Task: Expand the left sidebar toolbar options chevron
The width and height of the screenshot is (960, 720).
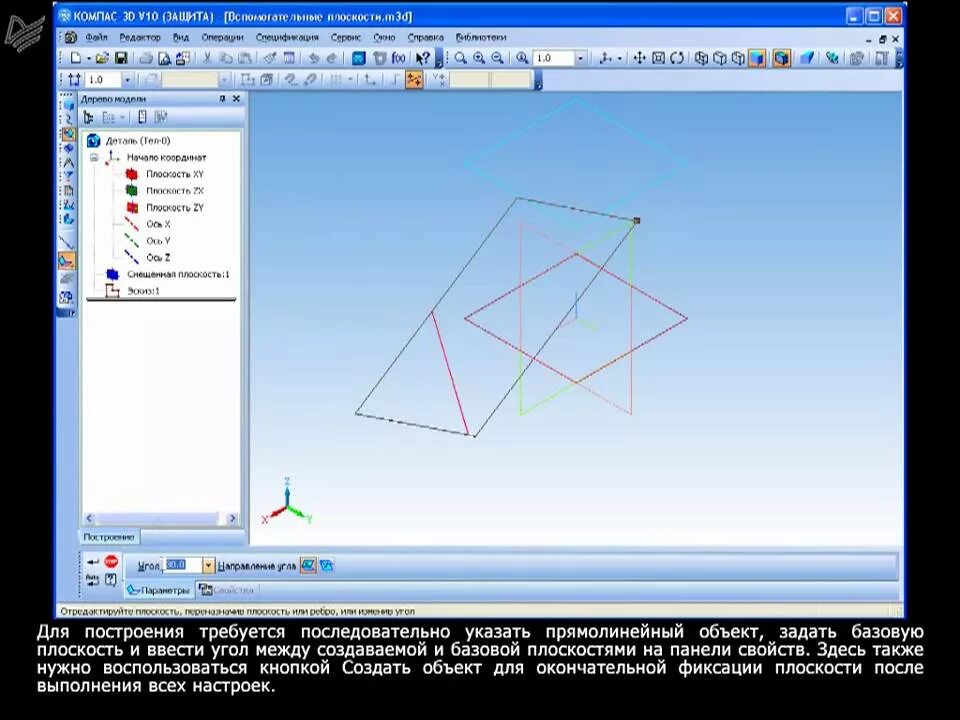Action: 69,313
